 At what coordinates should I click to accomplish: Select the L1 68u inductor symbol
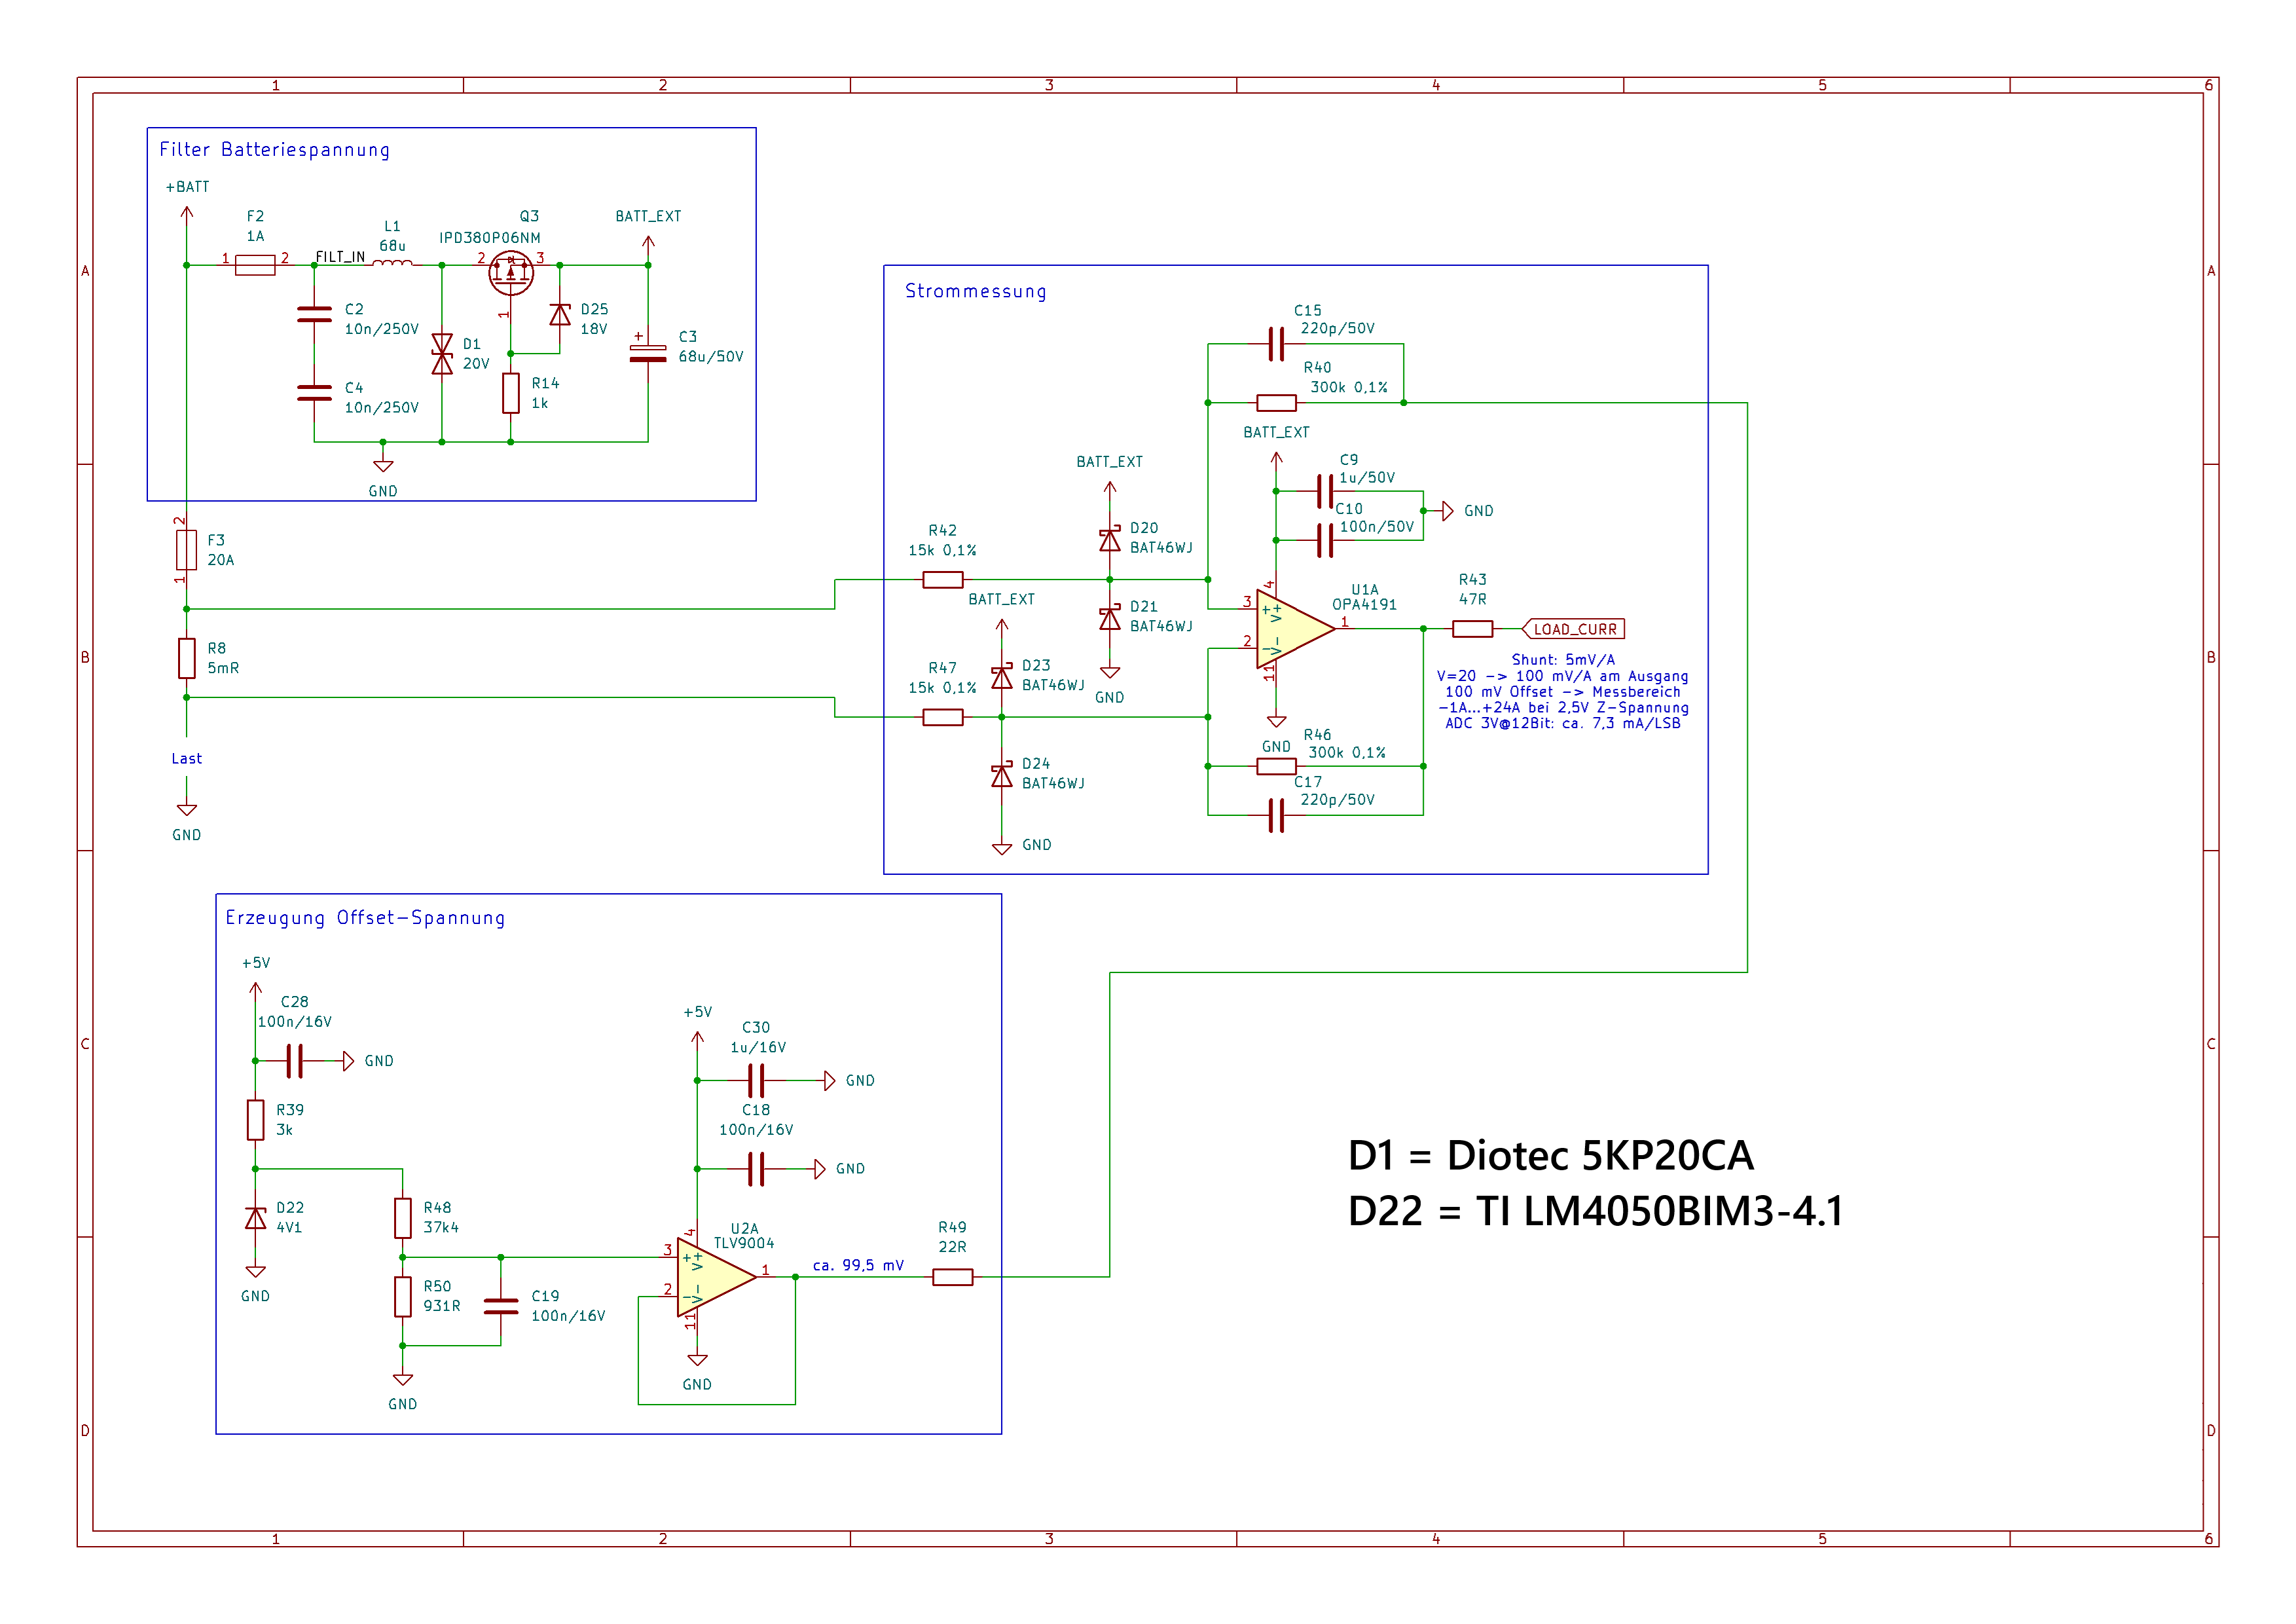[392, 264]
